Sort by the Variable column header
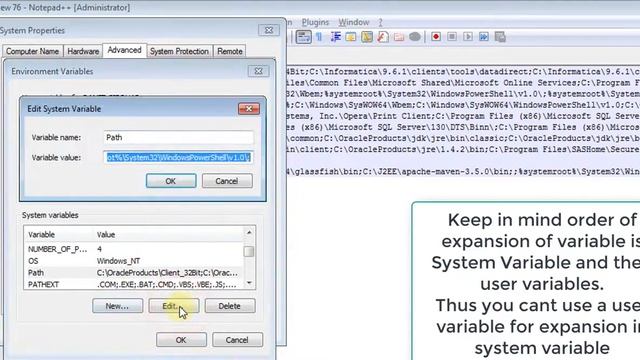The width and height of the screenshot is (640, 360). click(59, 235)
